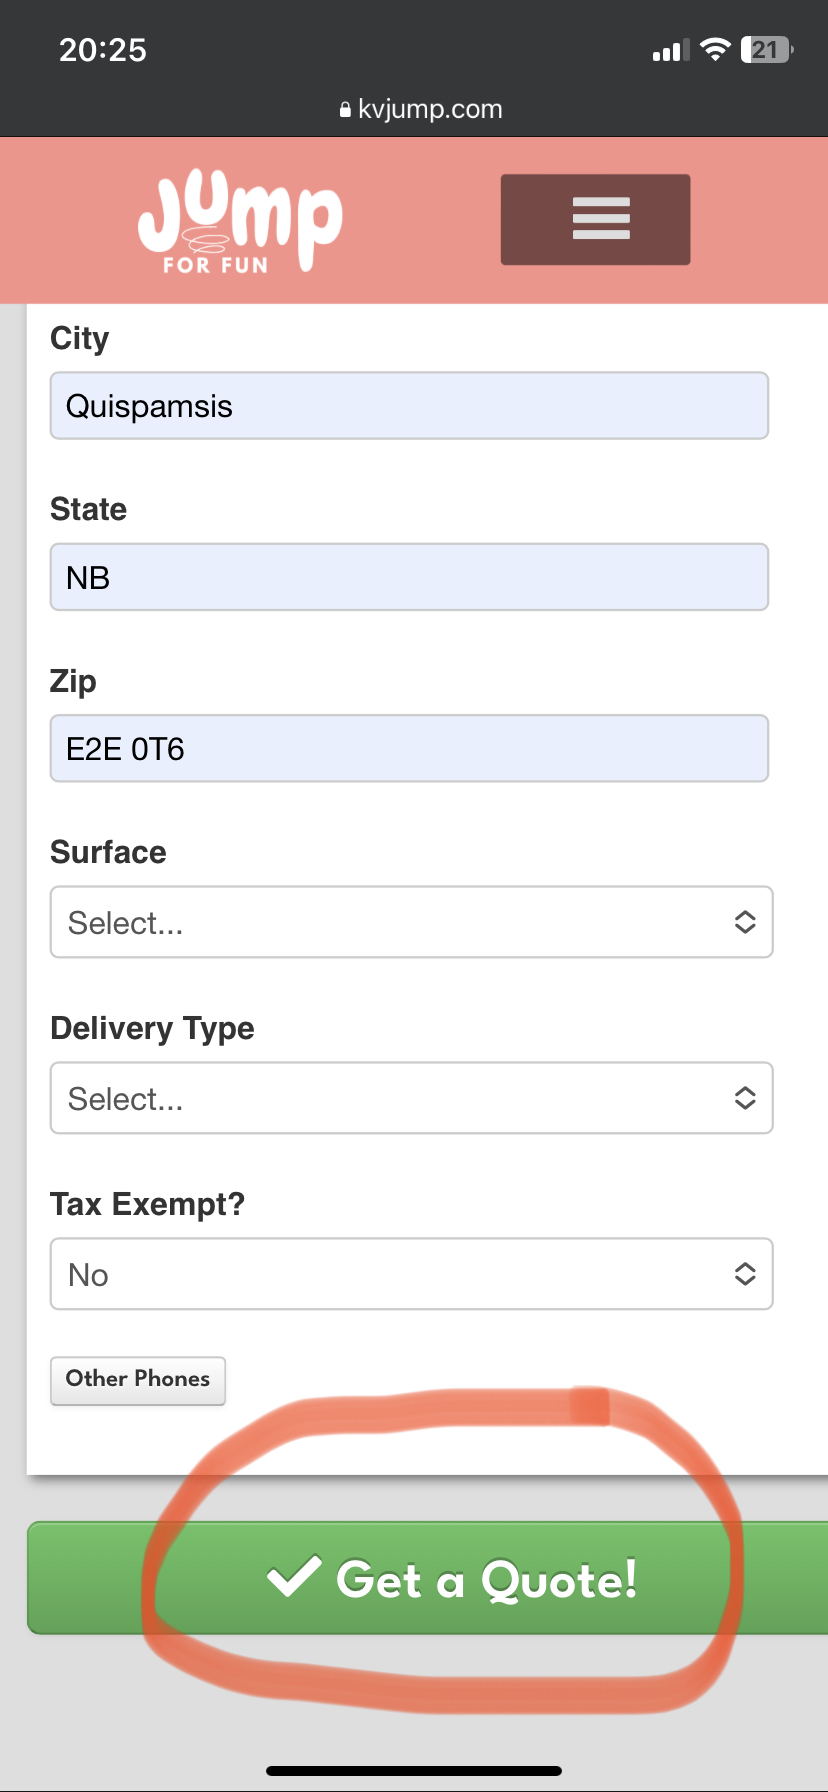Screen dimensions: 828x1792
Task: Open the Delivery Type select box
Action: [x=411, y=1098]
